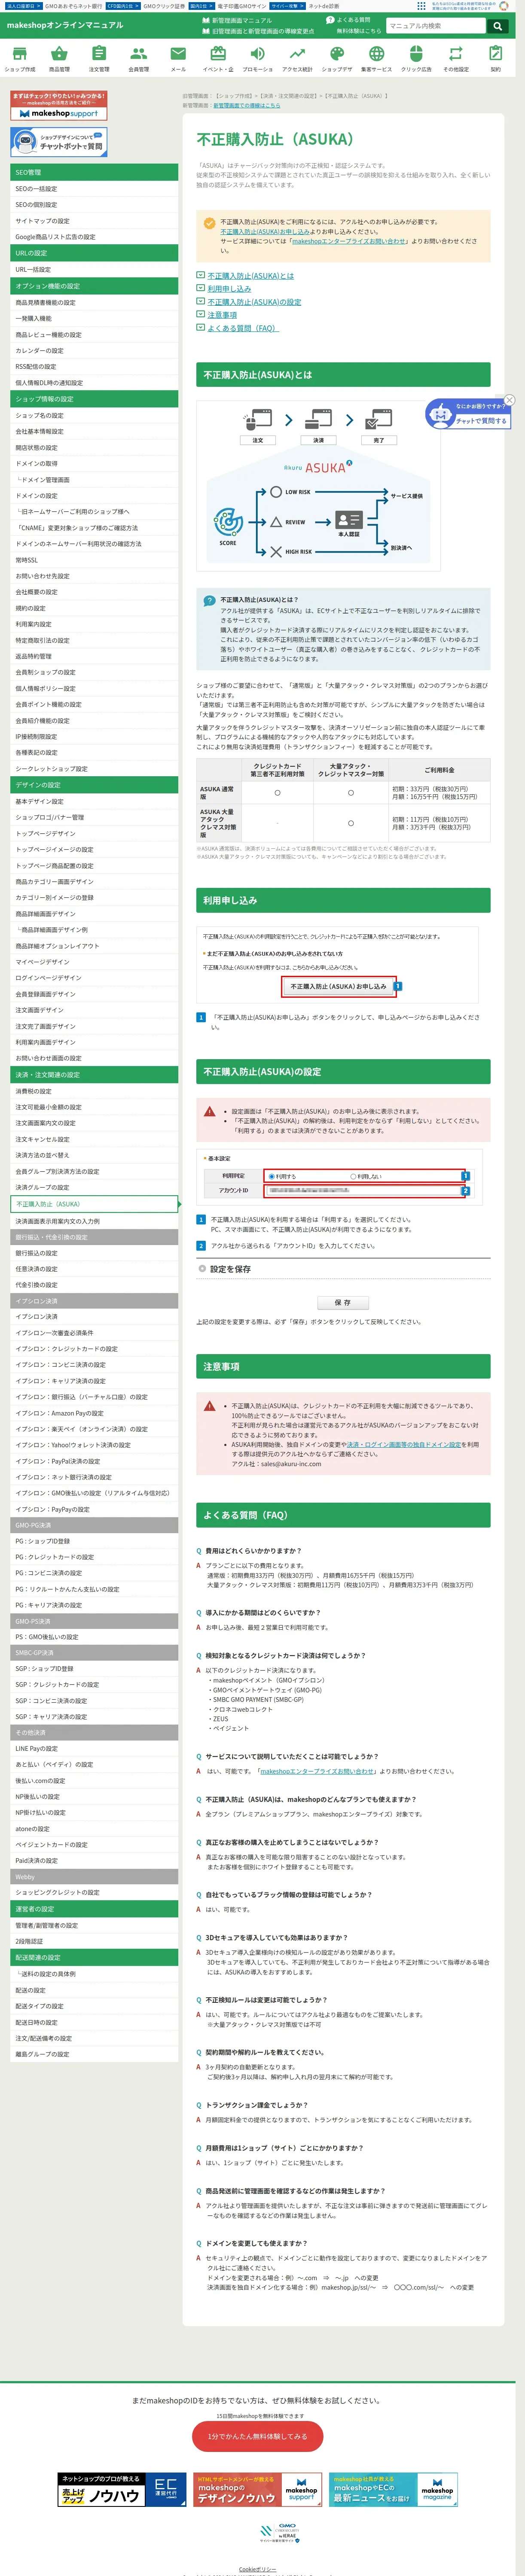Open 離島グループの設定 in sidebar

pyautogui.click(x=94, y=2054)
